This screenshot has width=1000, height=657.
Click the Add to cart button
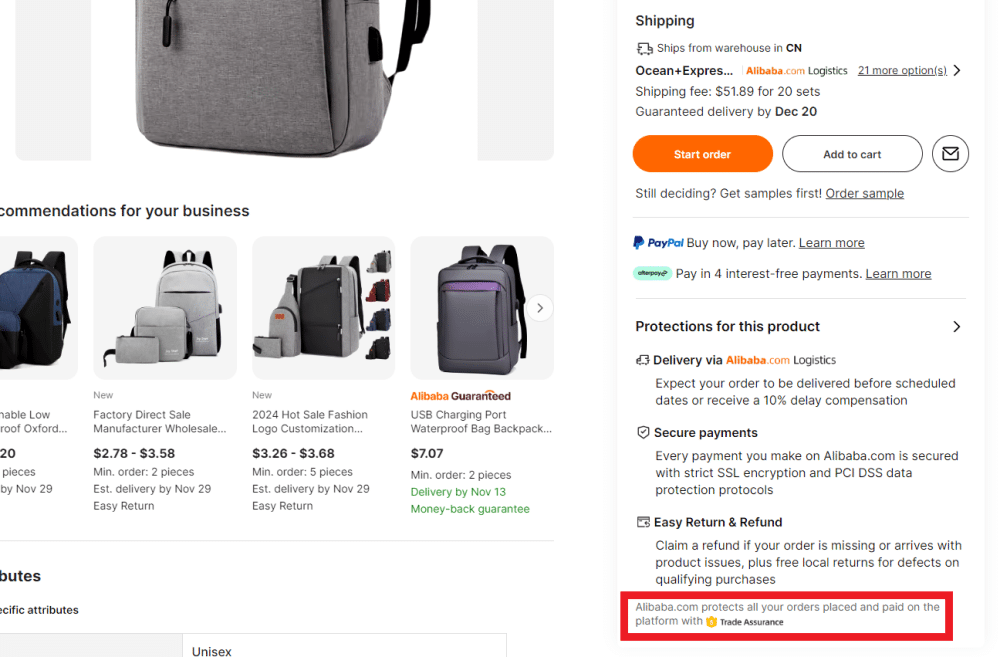tap(851, 153)
